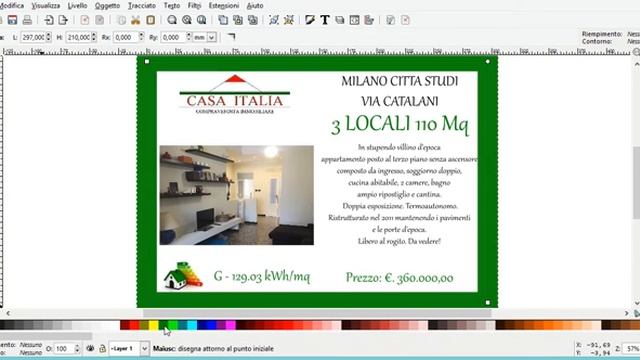
Task: Select the "Prezzo: €. 360.000,00" text
Action: [x=399, y=278]
